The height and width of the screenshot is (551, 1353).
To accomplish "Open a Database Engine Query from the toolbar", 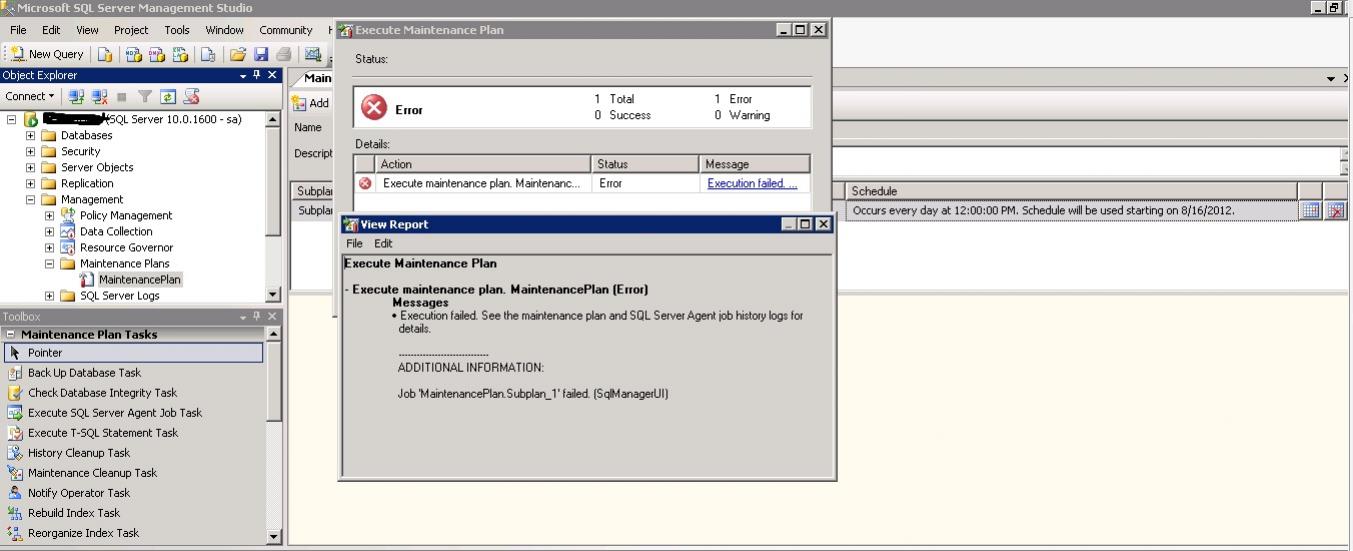I will 105,54.
